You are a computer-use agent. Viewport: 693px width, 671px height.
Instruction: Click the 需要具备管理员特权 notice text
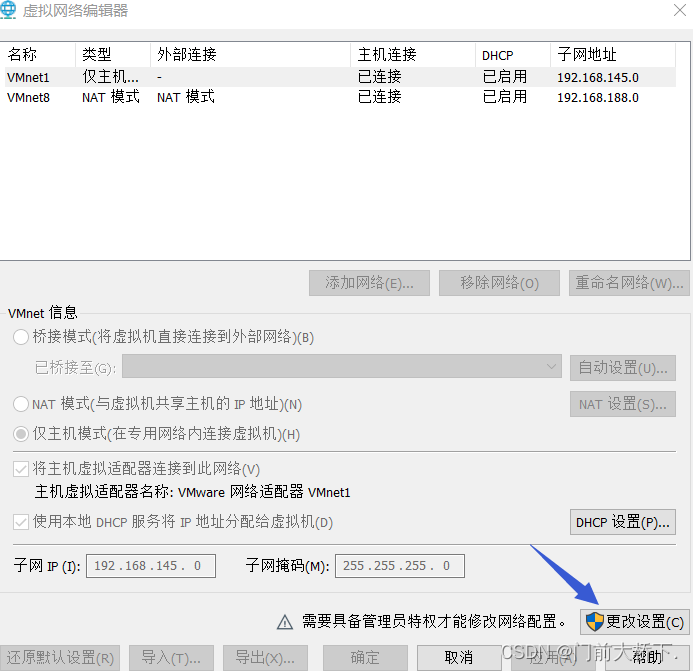(x=434, y=621)
